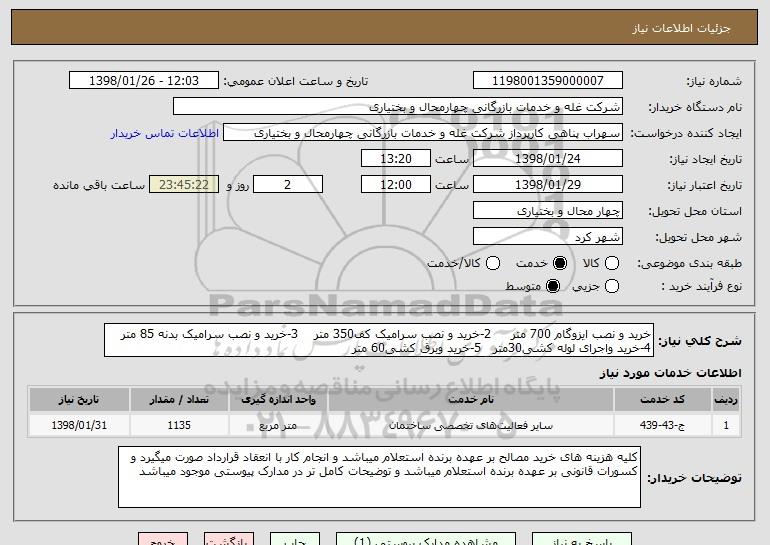Click the ردیف column header
Image resolution: width=770 pixels, height=545 pixels.
tap(726, 400)
